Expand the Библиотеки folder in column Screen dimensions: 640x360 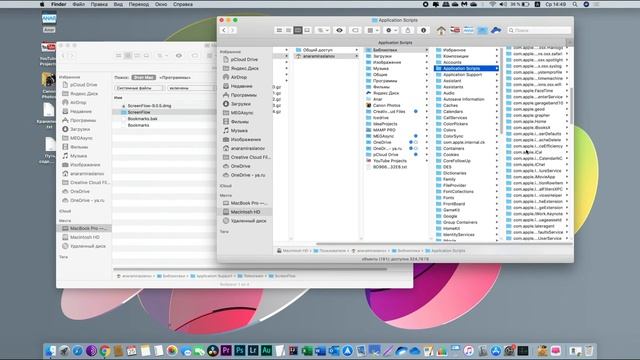427,50
